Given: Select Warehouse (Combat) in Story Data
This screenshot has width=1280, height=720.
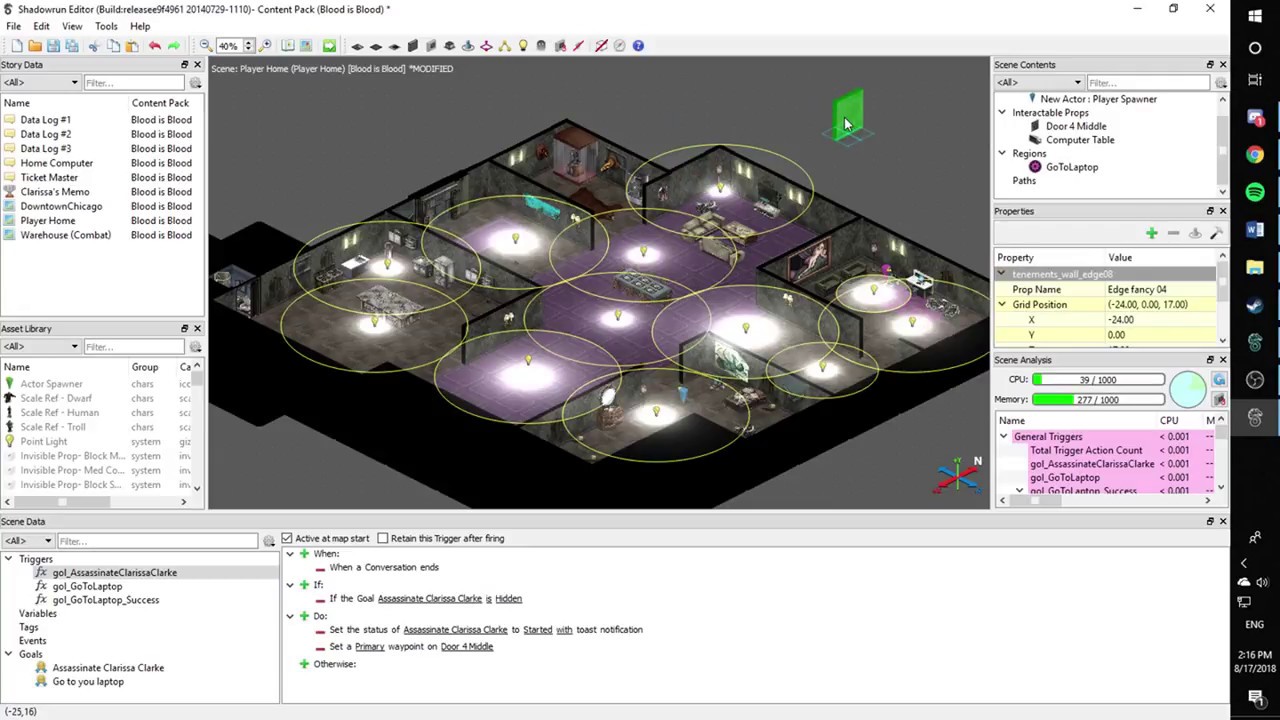Looking at the screenshot, I should (65, 235).
